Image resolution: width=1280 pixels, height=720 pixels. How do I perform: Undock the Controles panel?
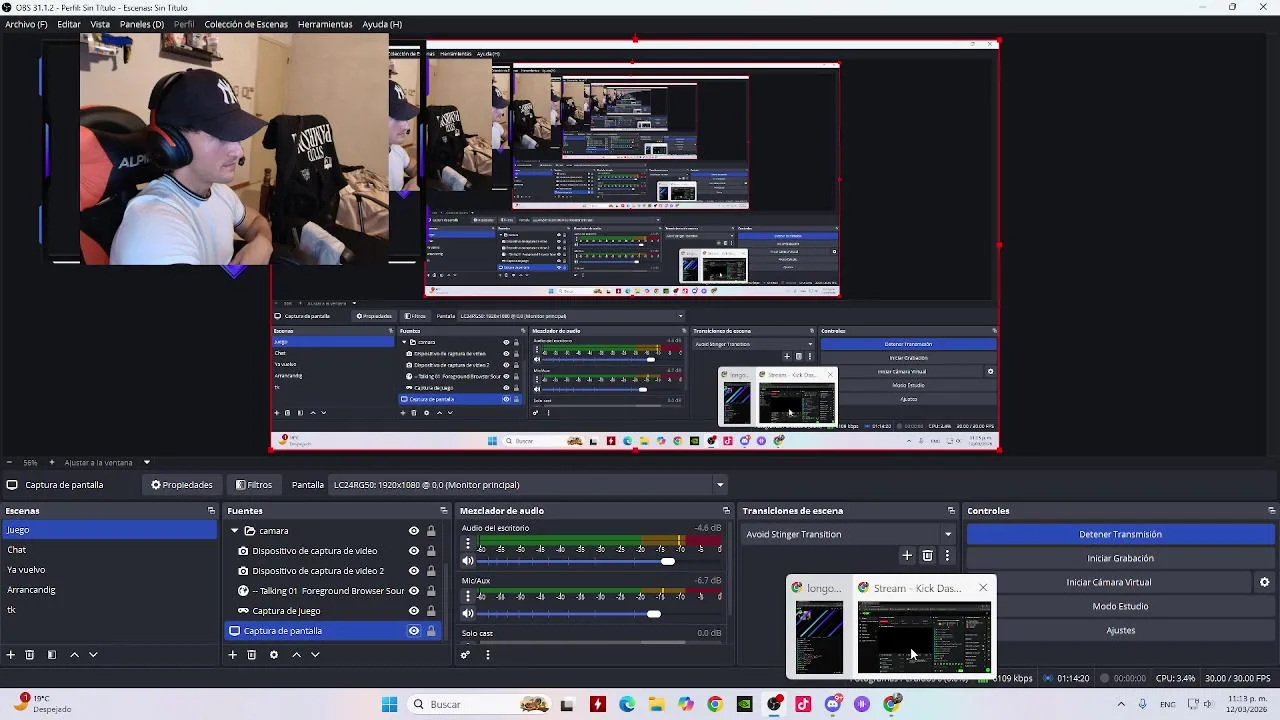click(1270, 511)
